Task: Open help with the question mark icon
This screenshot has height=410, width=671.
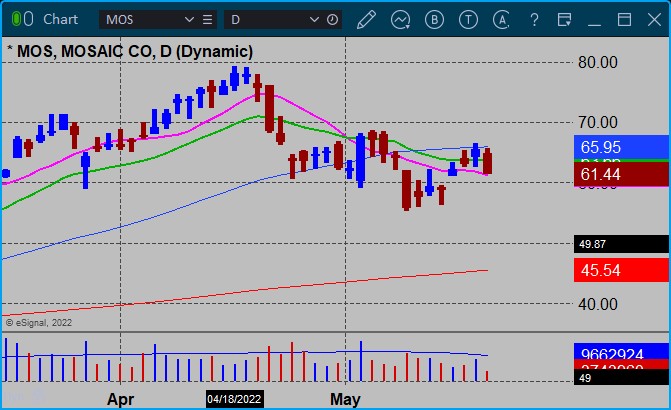Action: (534, 20)
